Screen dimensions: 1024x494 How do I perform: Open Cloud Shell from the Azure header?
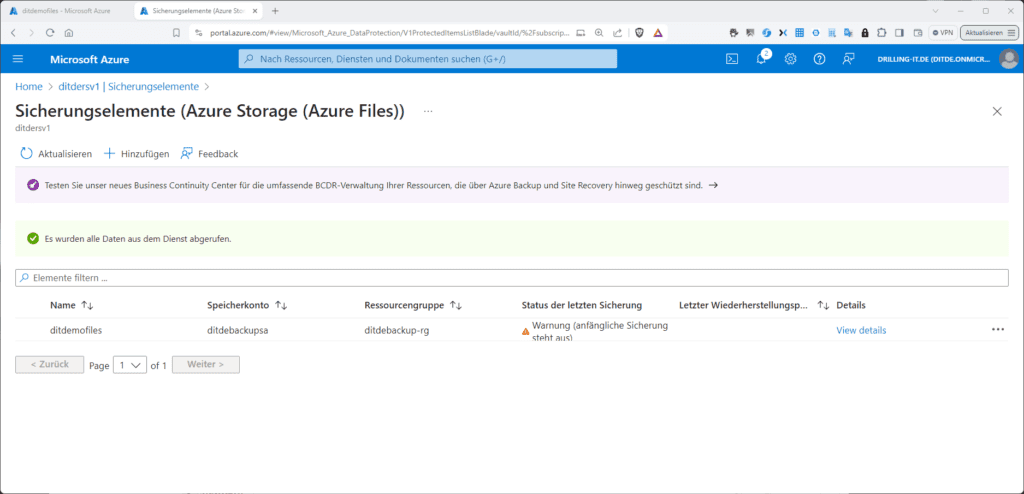(732, 59)
